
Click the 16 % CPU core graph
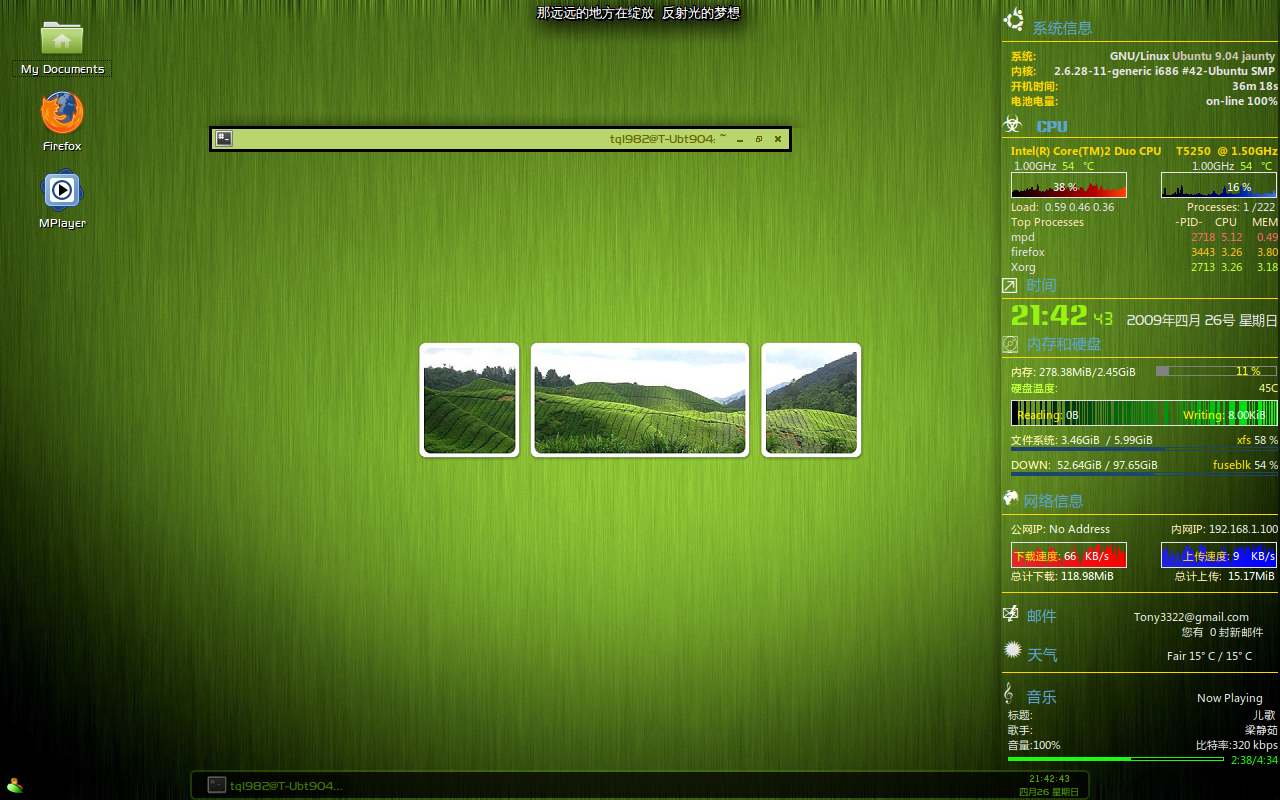pos(1219,185)
